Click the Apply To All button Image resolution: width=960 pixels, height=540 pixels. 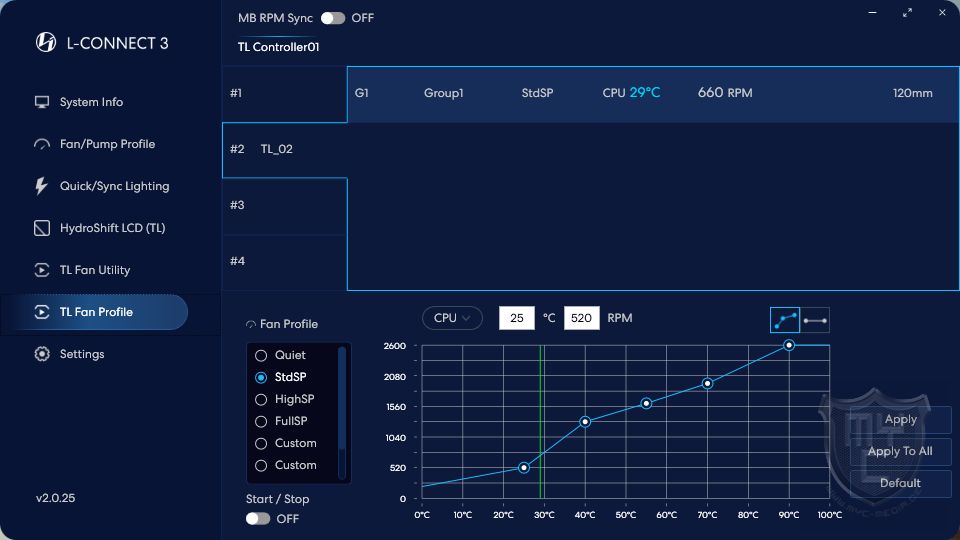click(x=901, y=451)
